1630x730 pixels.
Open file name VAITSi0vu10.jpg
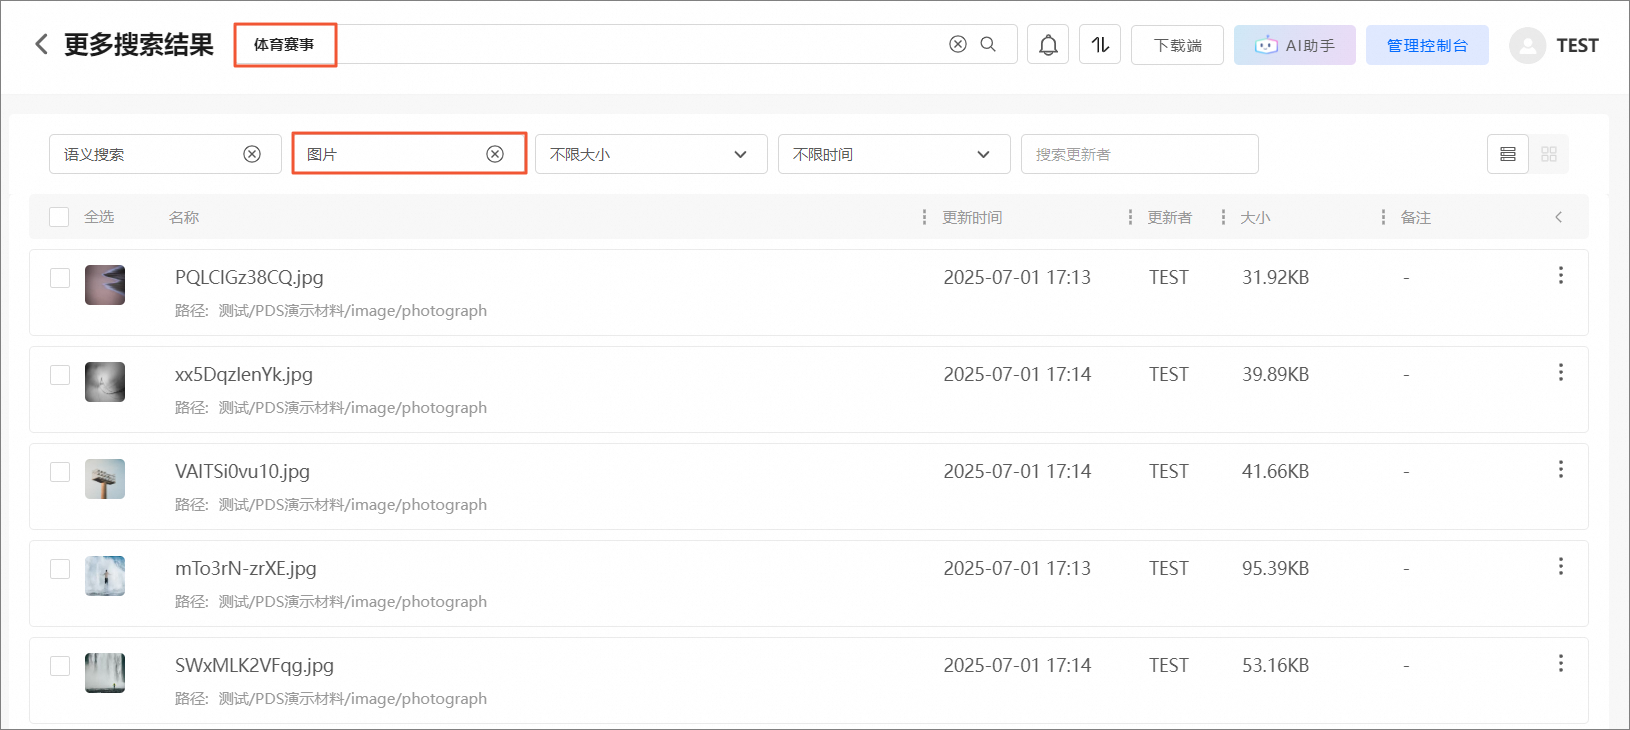[242, 472]
